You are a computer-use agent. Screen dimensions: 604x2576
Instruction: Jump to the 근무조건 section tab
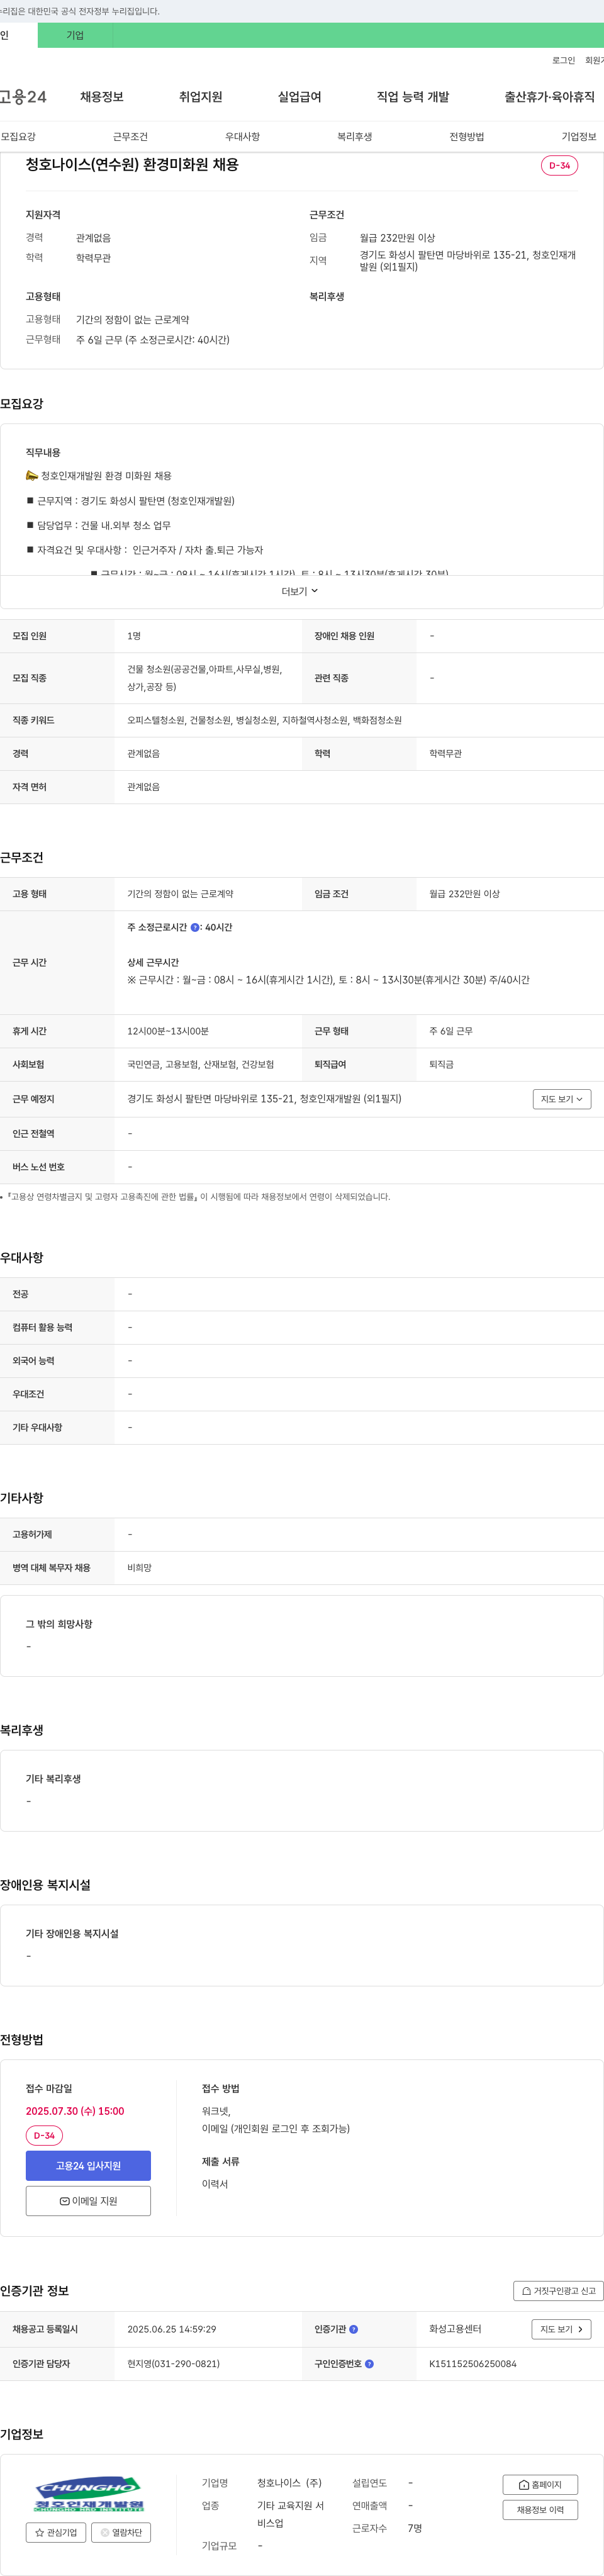(x=130, y=137)
